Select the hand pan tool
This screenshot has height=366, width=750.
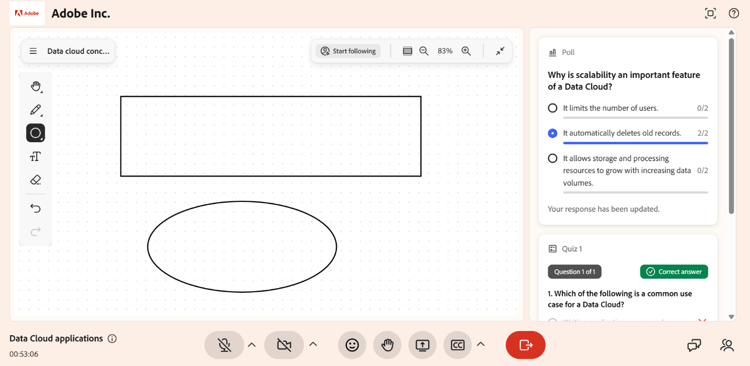pyautogui.click(x=35, y=87)
